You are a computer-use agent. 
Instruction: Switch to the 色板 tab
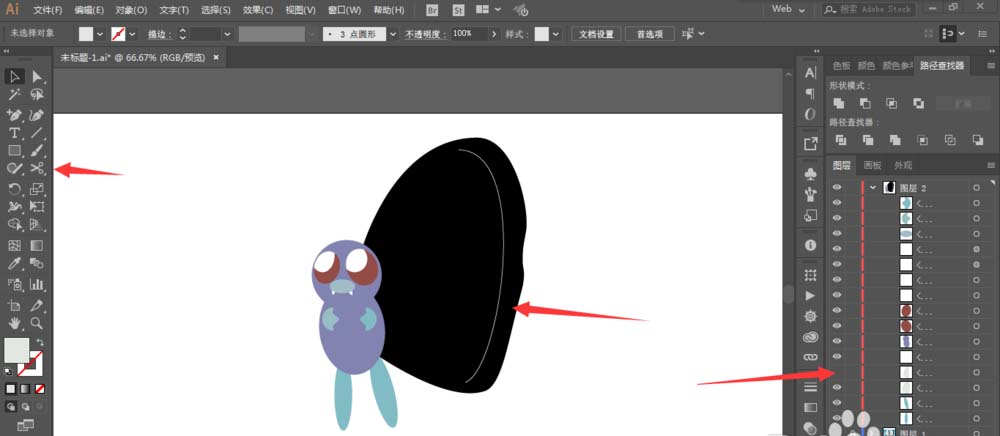[x=842, y=66]
